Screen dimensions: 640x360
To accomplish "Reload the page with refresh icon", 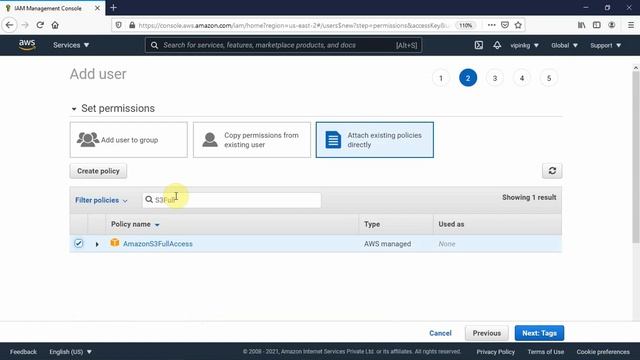I will (x=40, y=25).
